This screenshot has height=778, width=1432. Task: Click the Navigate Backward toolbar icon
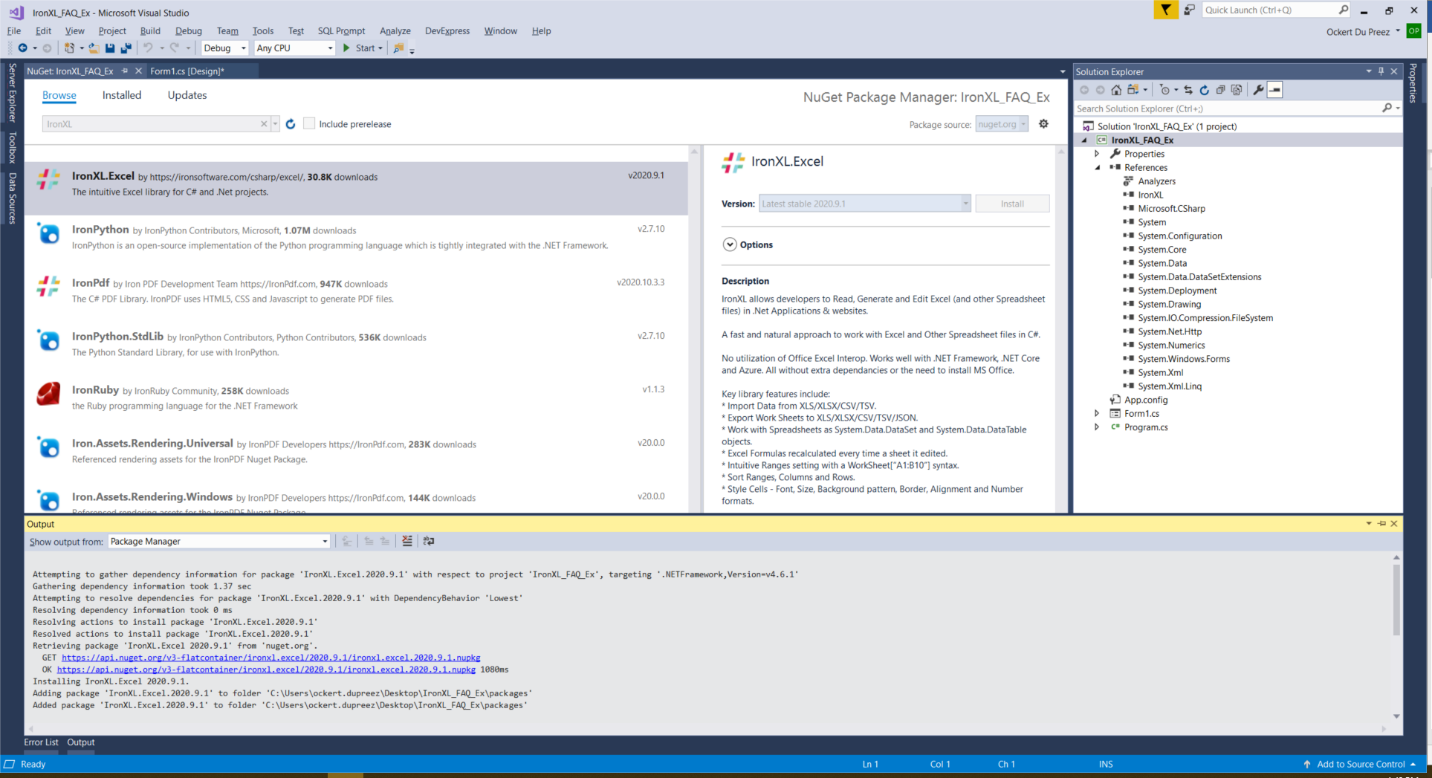coord(22,48)
